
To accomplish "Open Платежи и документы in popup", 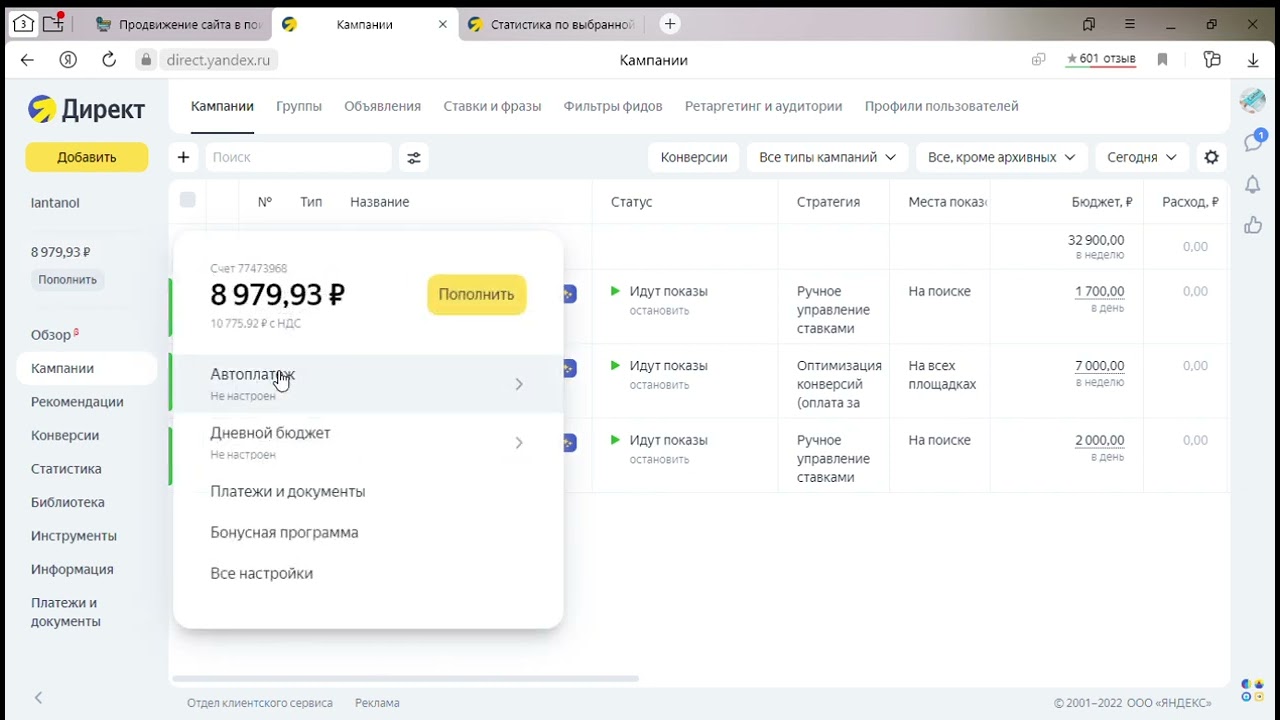I will tap(287, 491).
